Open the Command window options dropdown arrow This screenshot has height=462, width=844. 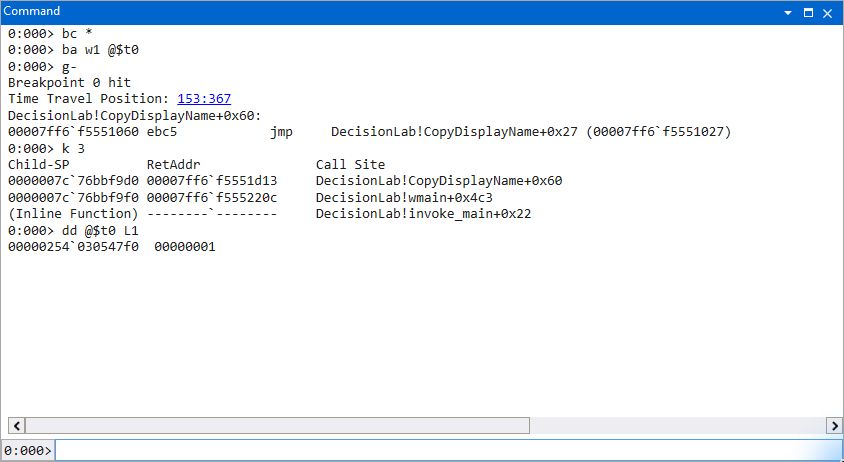click(787, 12)
